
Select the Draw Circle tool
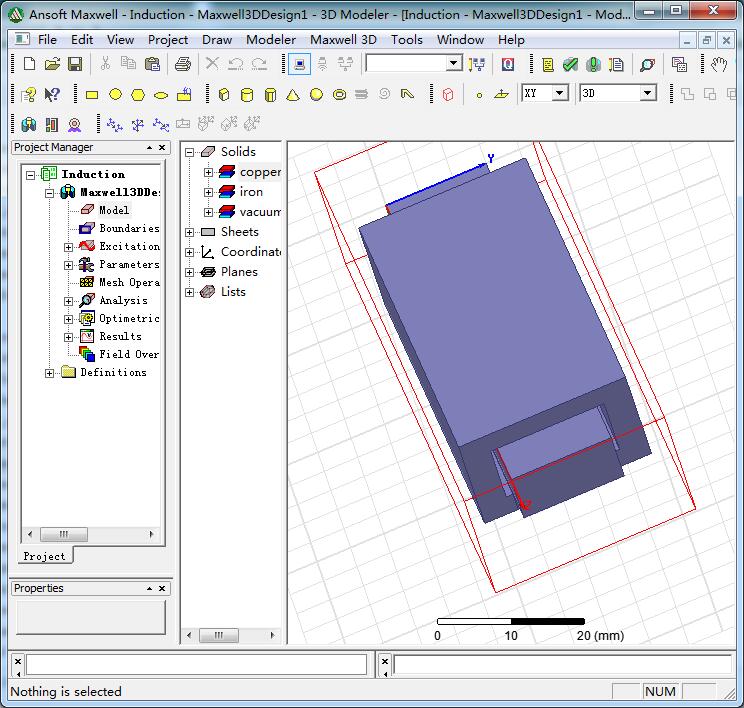(x=115, y=95)
